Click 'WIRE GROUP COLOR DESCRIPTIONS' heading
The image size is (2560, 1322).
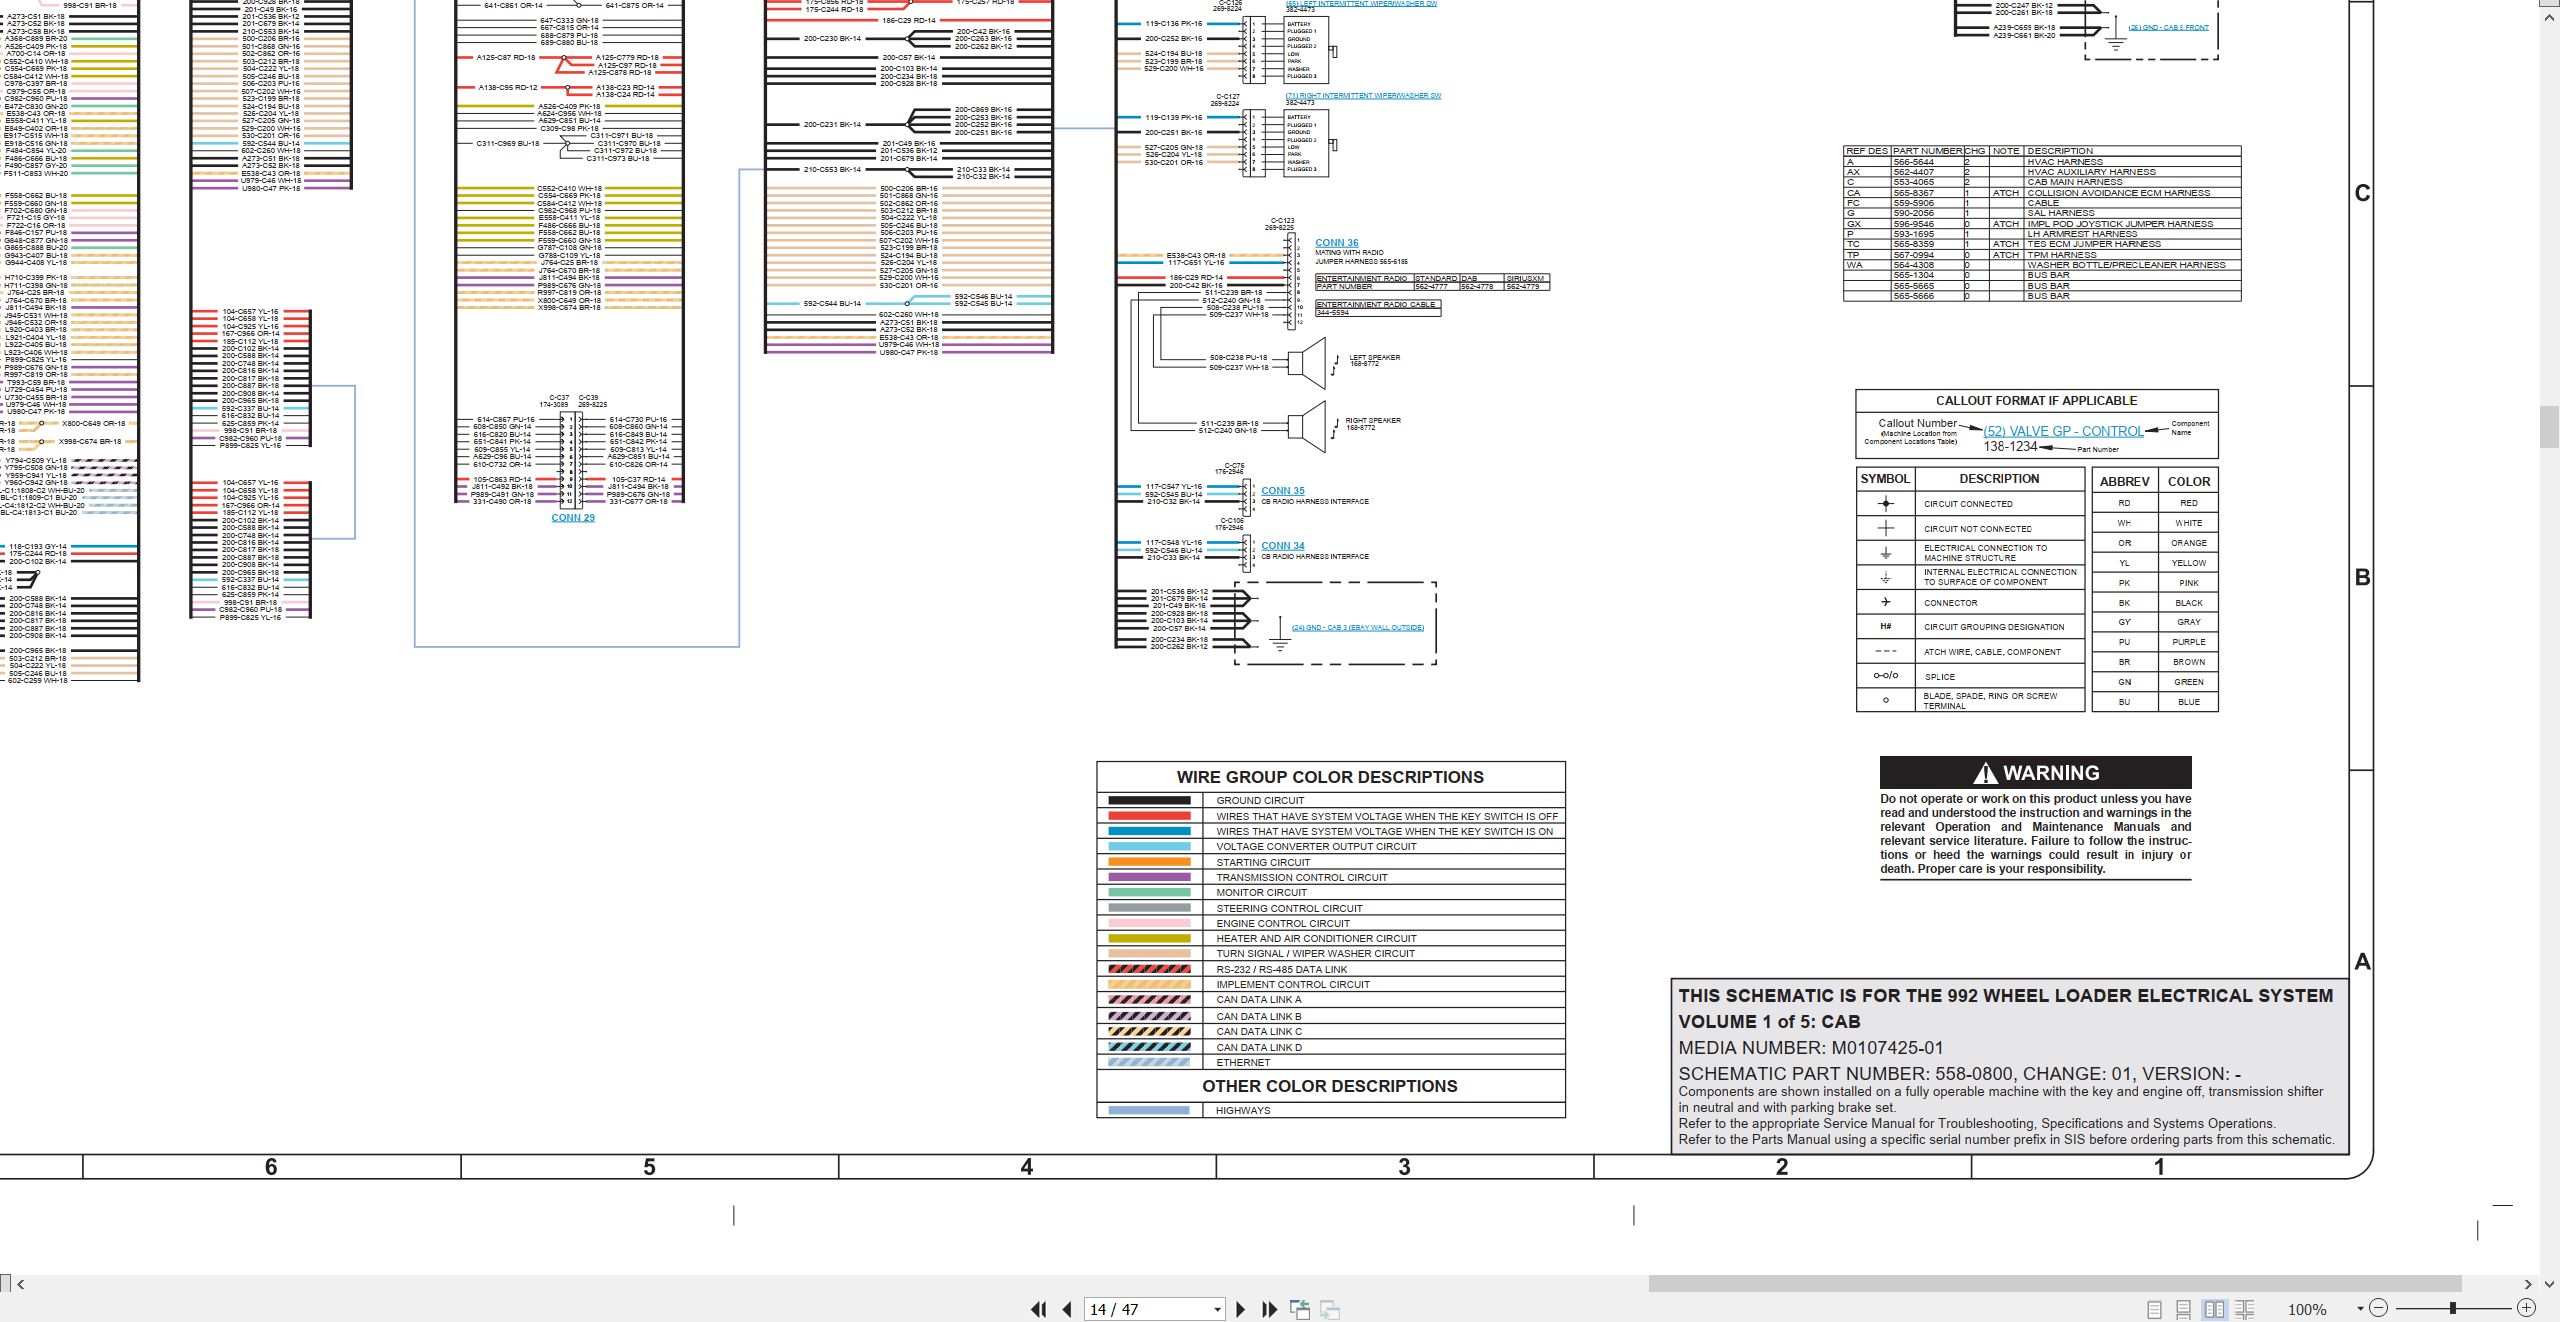point(1330,777)
